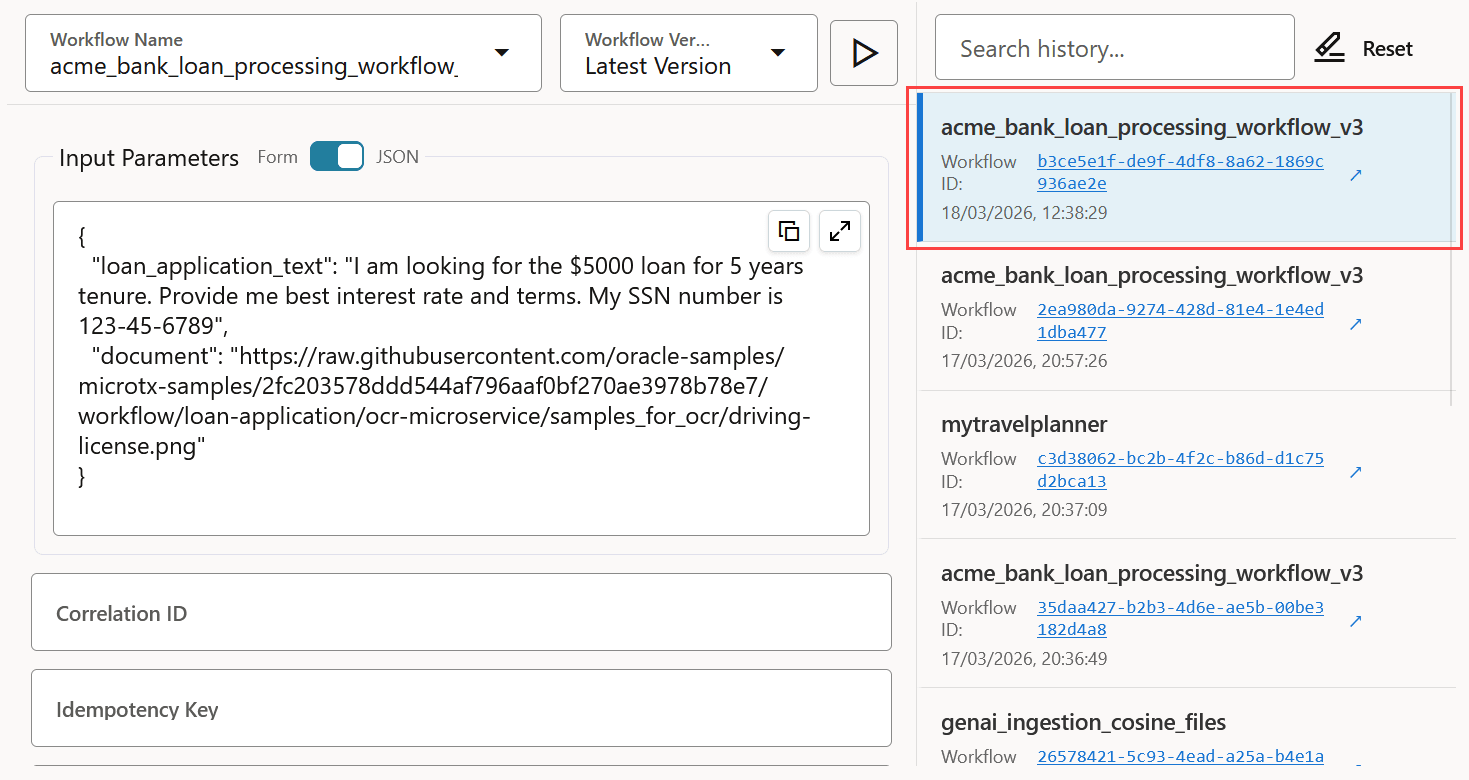Viewport: 1469px width, 780px height.
Task: Select the 18/03/2026, 12:38:29 history entry
Action: 1187,167
